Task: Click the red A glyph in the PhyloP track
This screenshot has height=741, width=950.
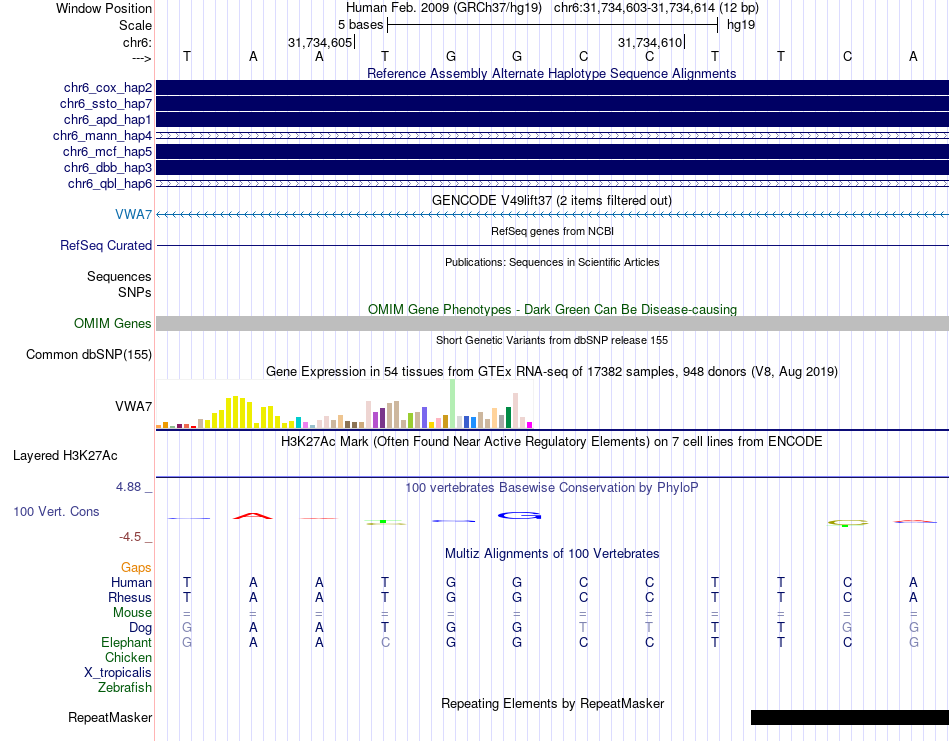Action: (x=253, y=516)
